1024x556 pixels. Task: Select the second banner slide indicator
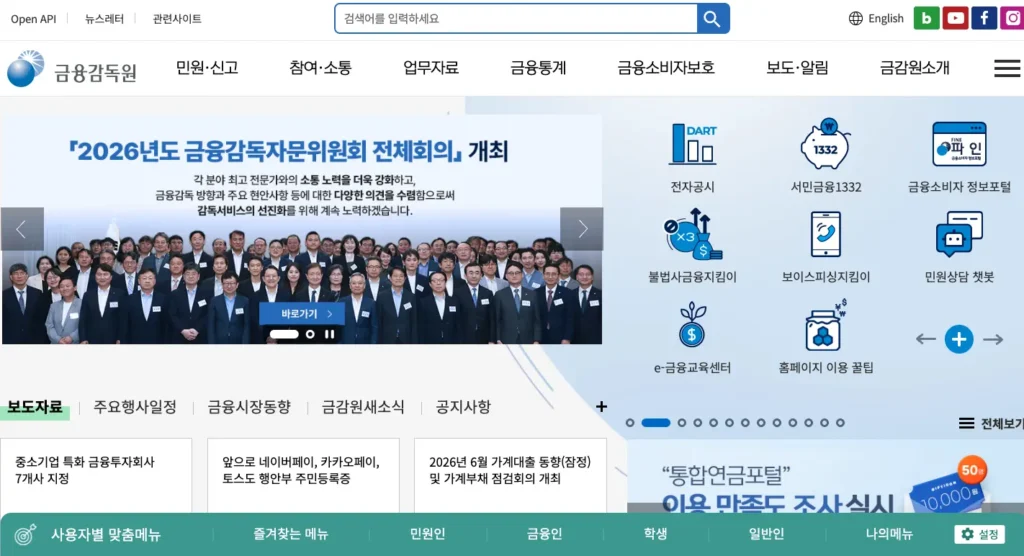310,334
